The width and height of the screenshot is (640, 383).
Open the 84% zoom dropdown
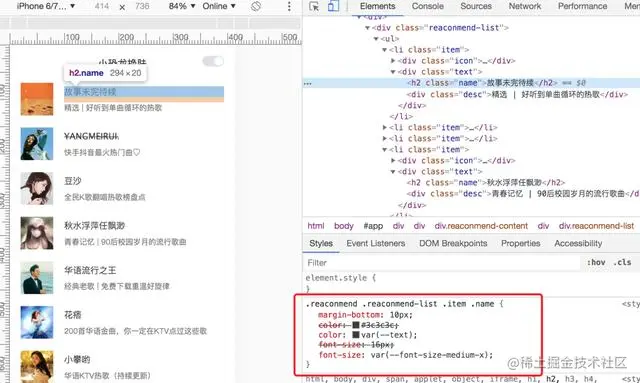[x=182, y=6]
